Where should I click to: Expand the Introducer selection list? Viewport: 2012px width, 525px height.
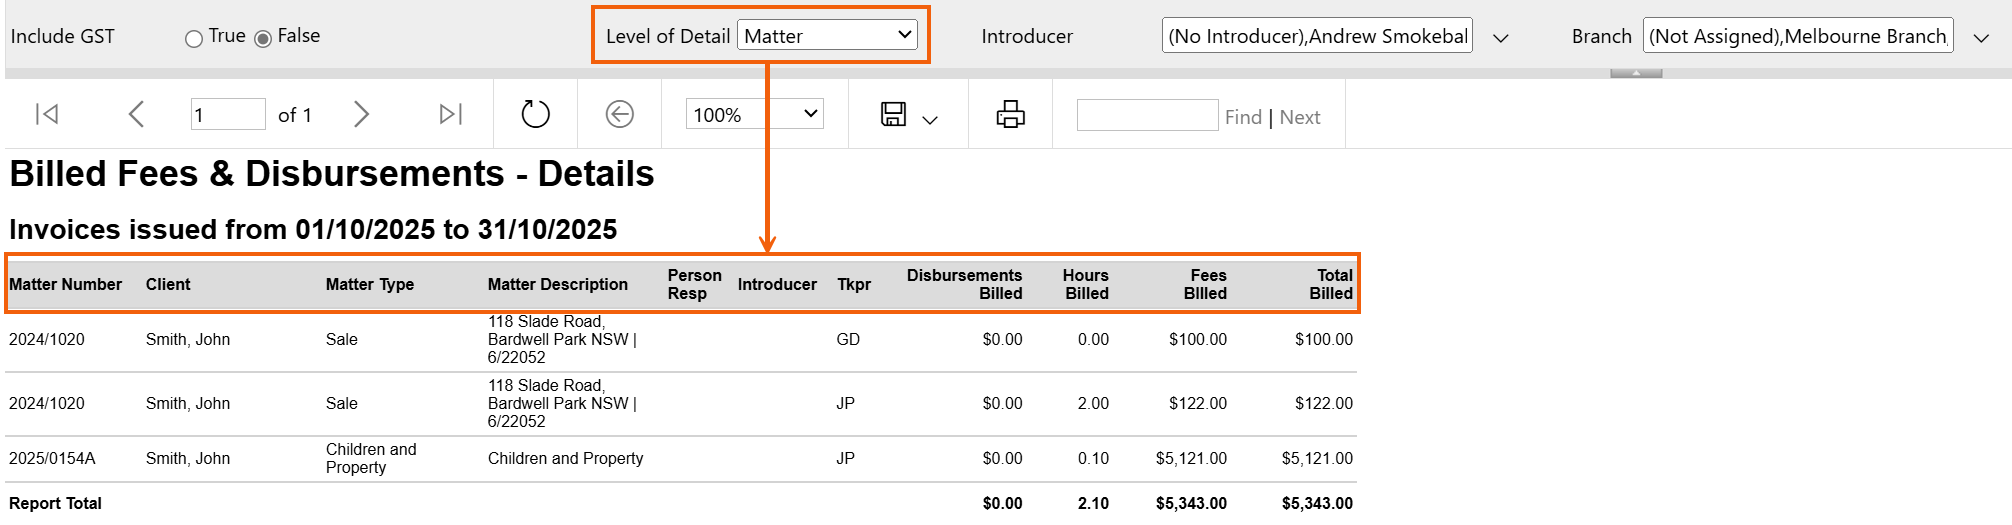(x=1500, y=38)
